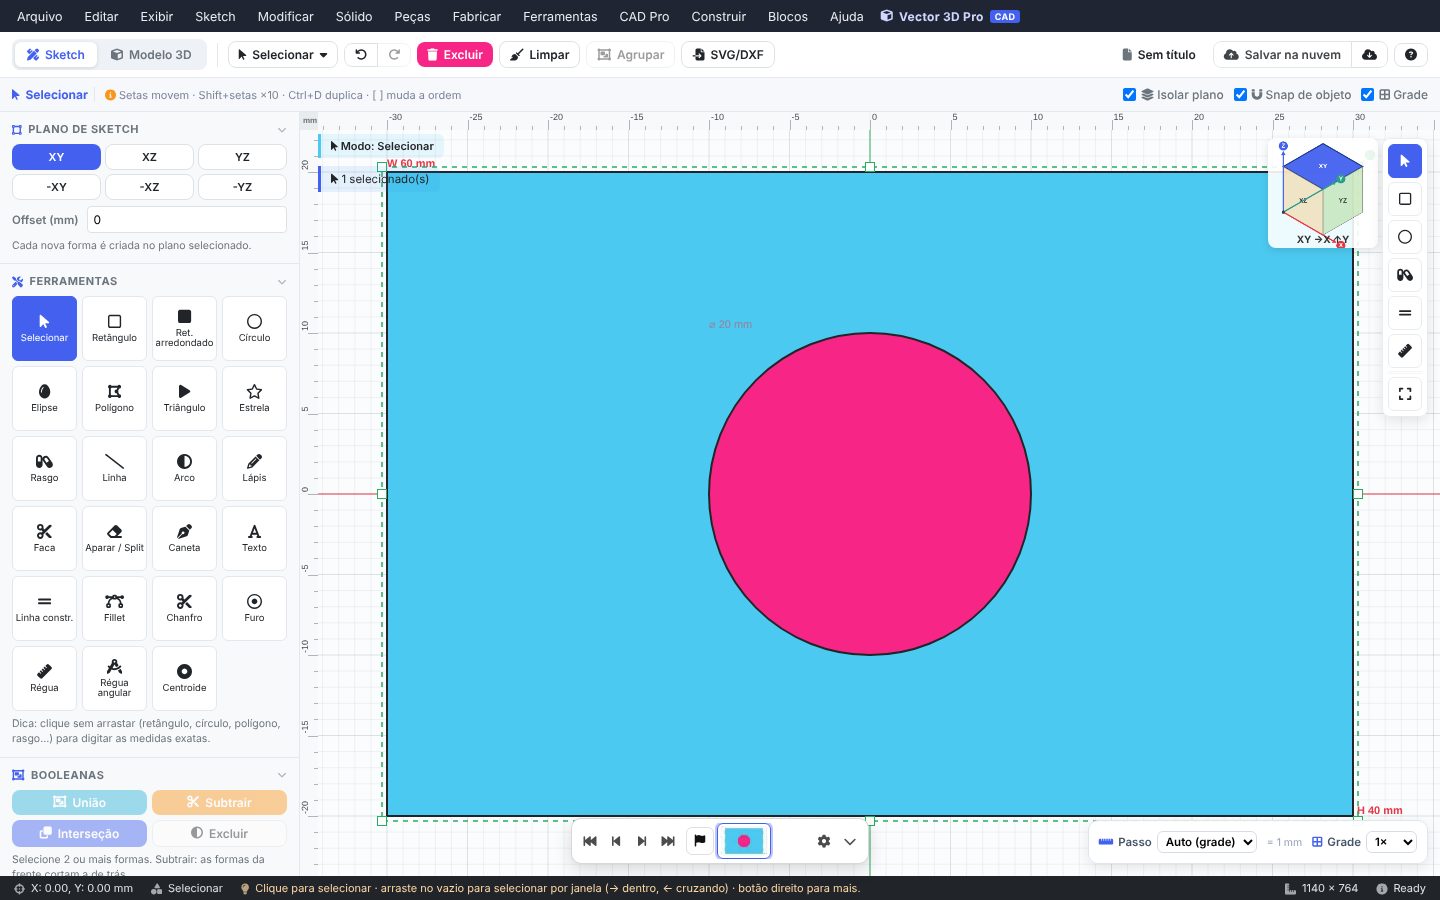
Task: Switch sketch plane to XZ
Action: 149,157
